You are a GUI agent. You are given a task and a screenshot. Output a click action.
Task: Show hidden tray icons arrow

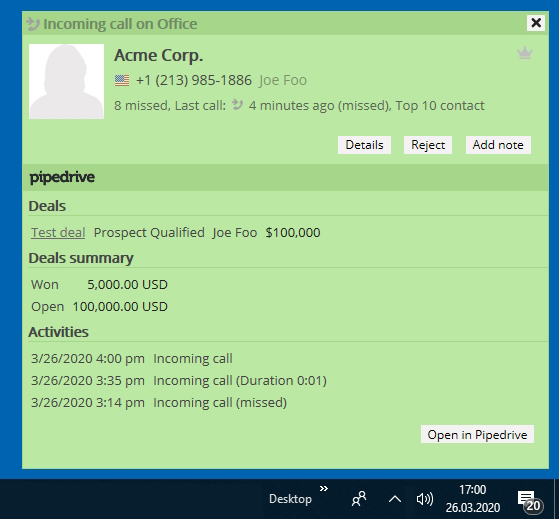coord(395,499)
